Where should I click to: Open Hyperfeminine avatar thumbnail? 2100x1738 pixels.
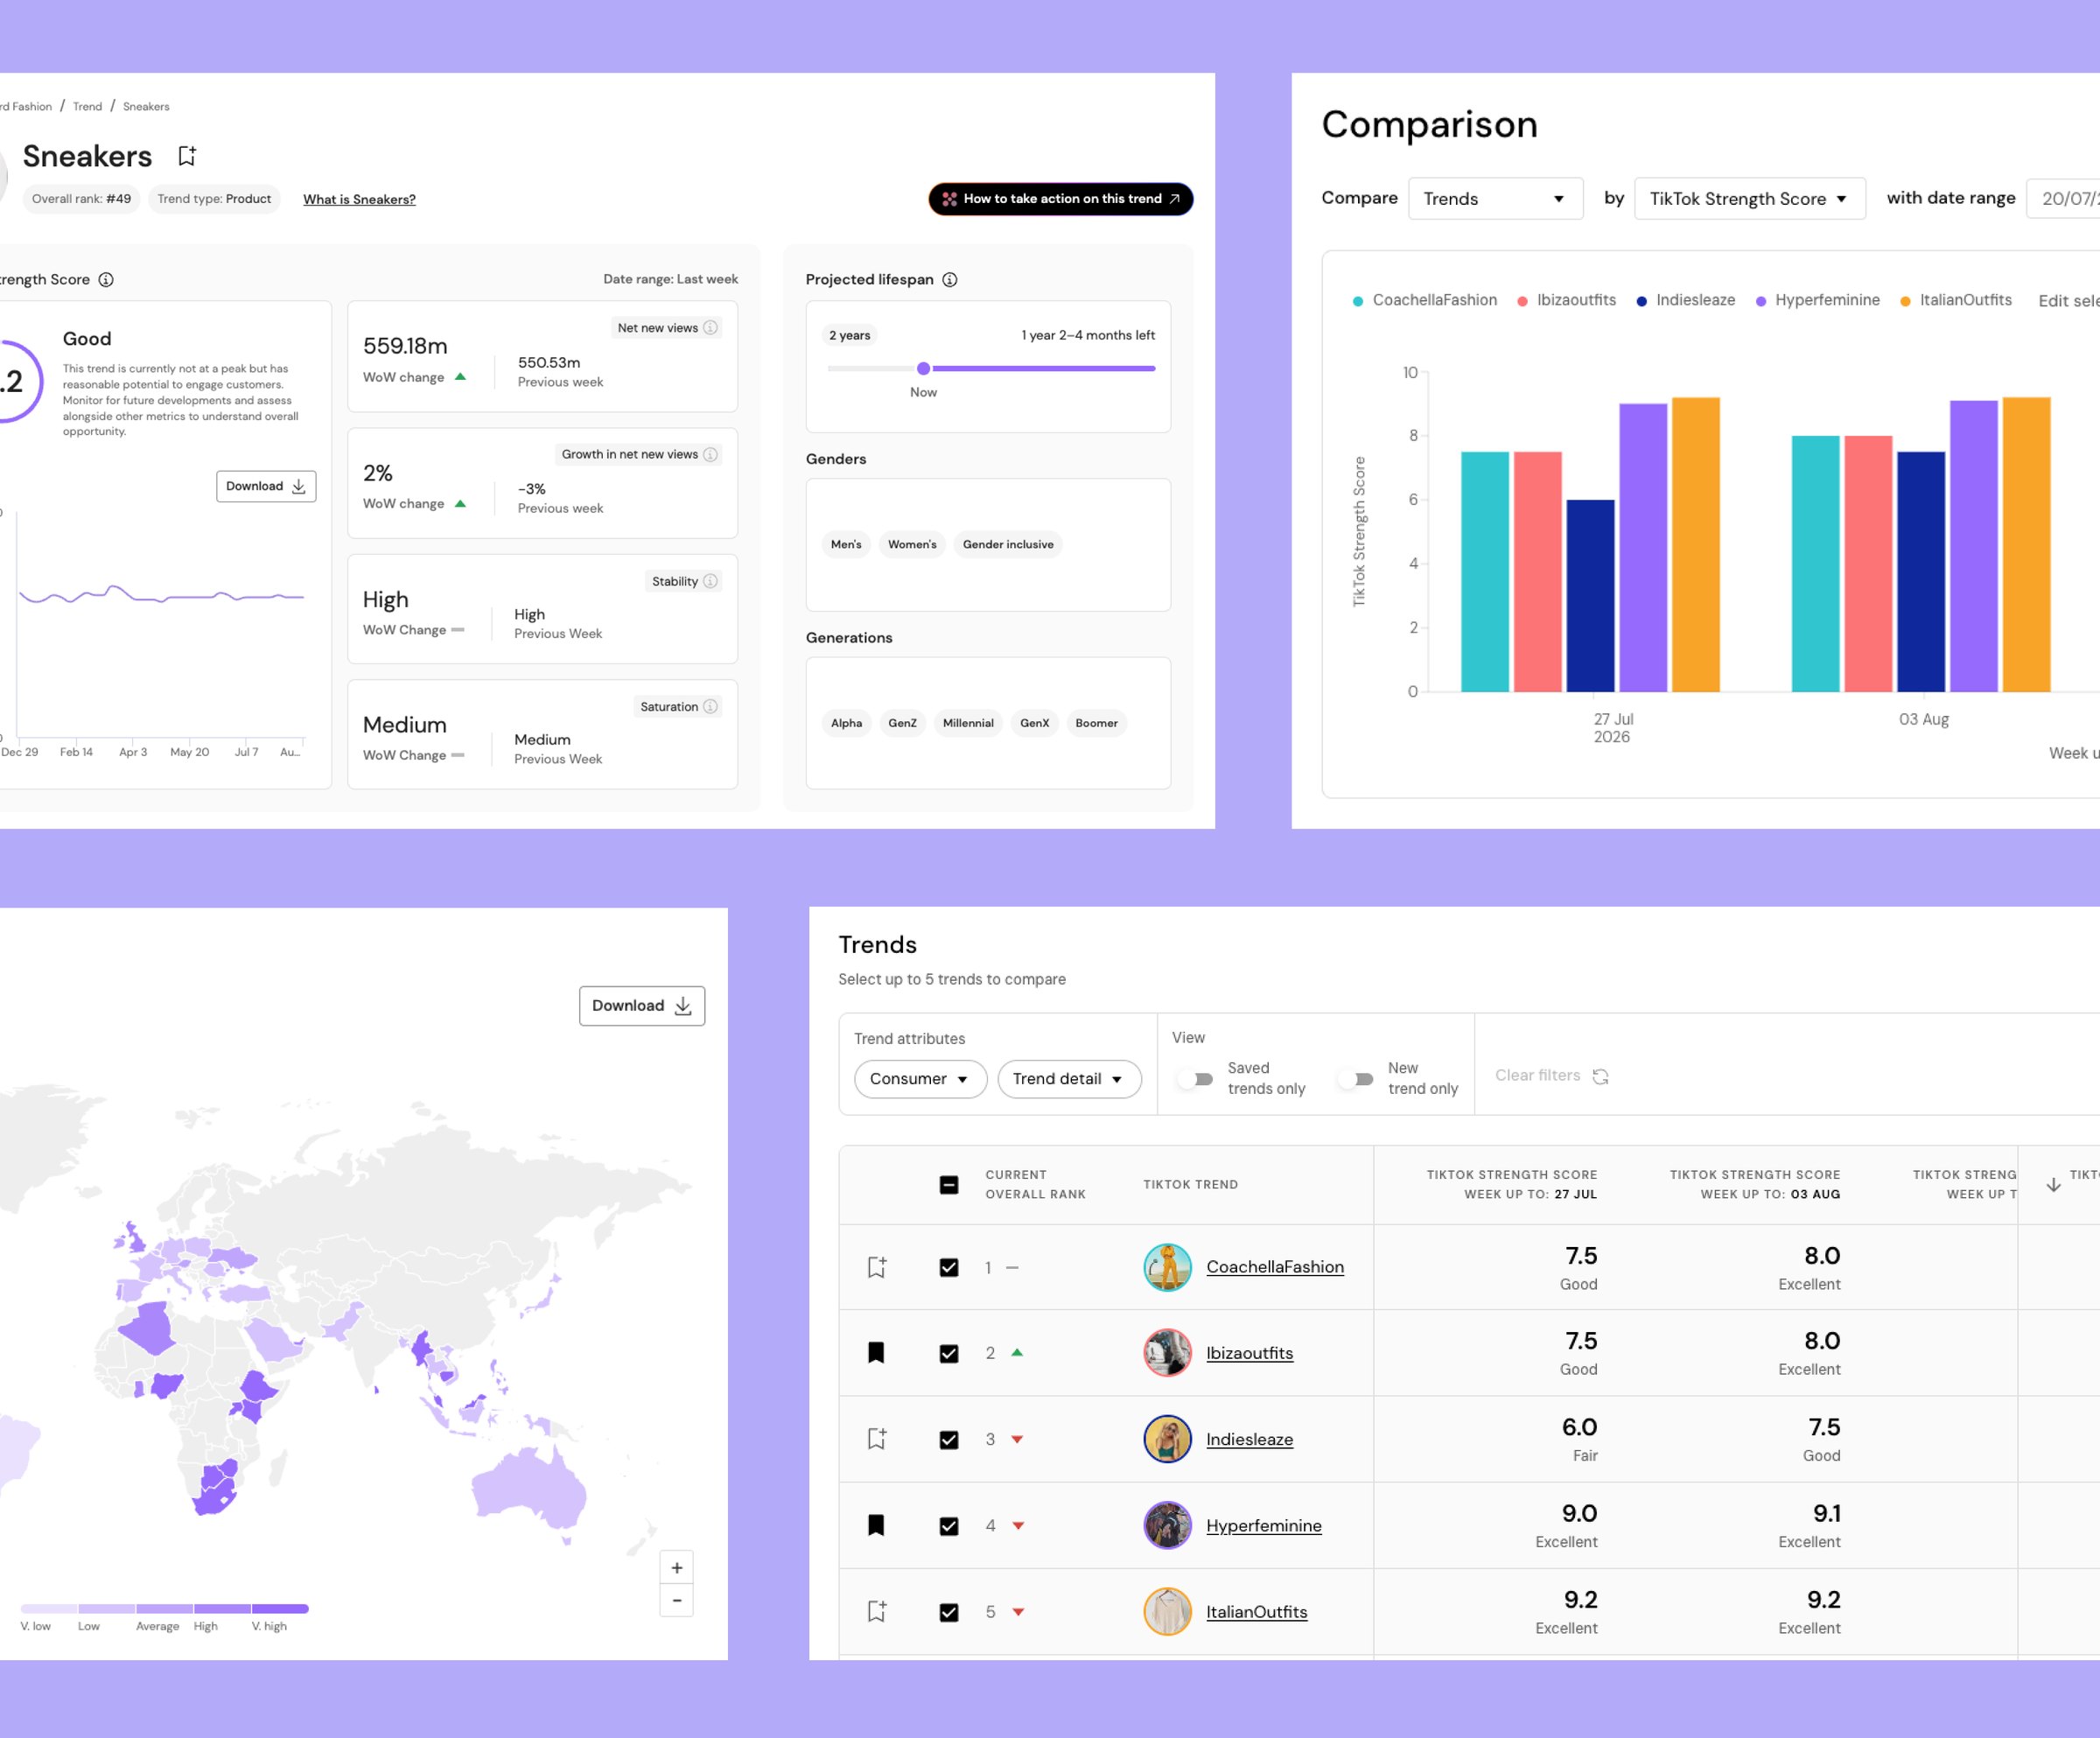click(x=1167, y=1525)
